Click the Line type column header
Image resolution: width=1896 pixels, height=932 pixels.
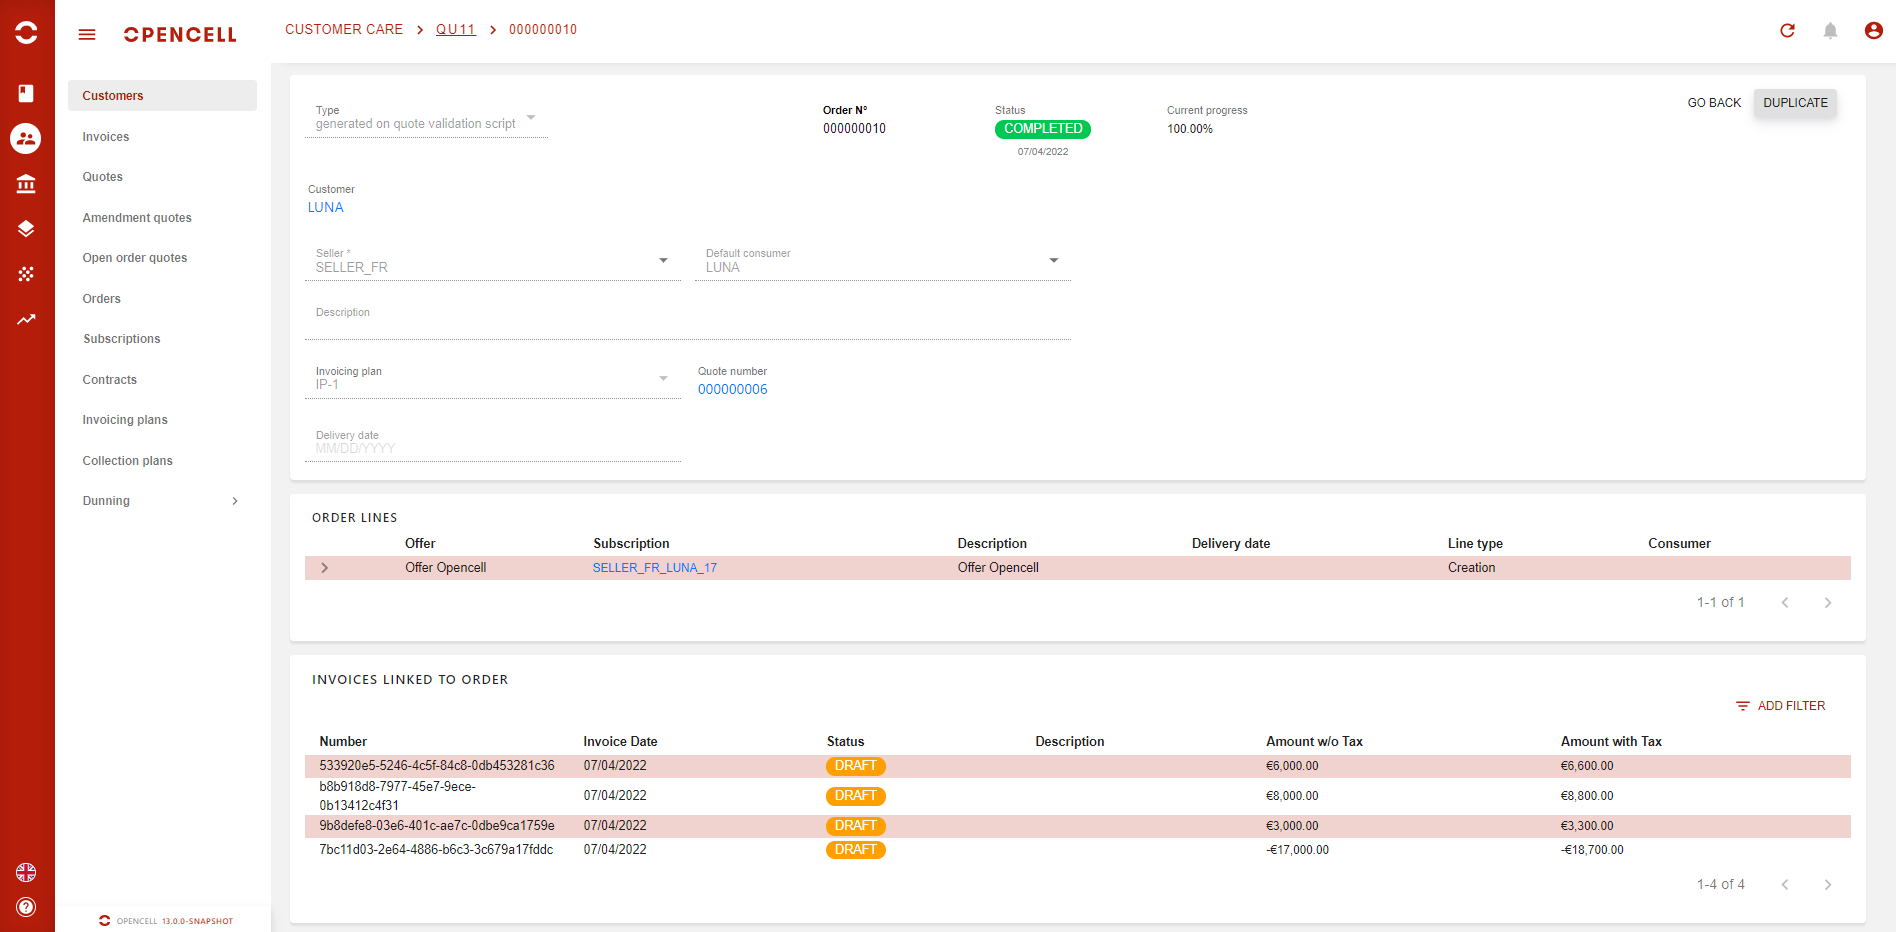coord(1475,544)
